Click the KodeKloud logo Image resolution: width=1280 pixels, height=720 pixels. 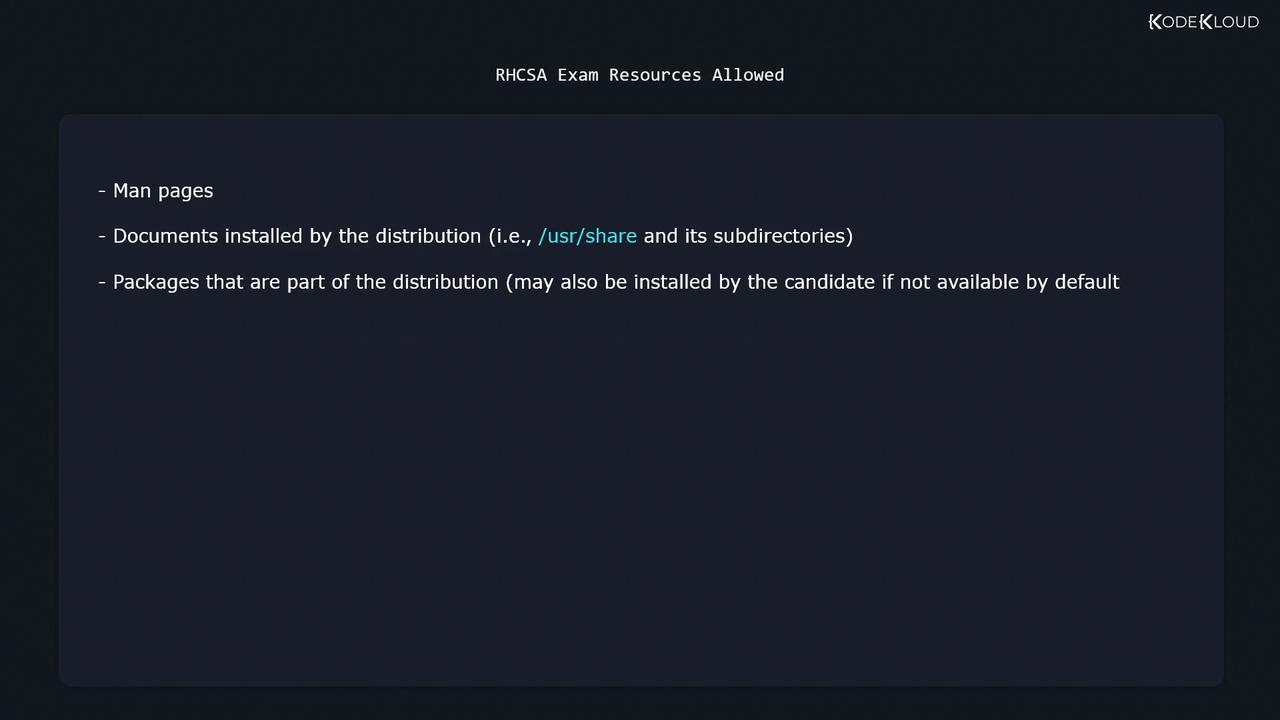tap(1203, 22)
